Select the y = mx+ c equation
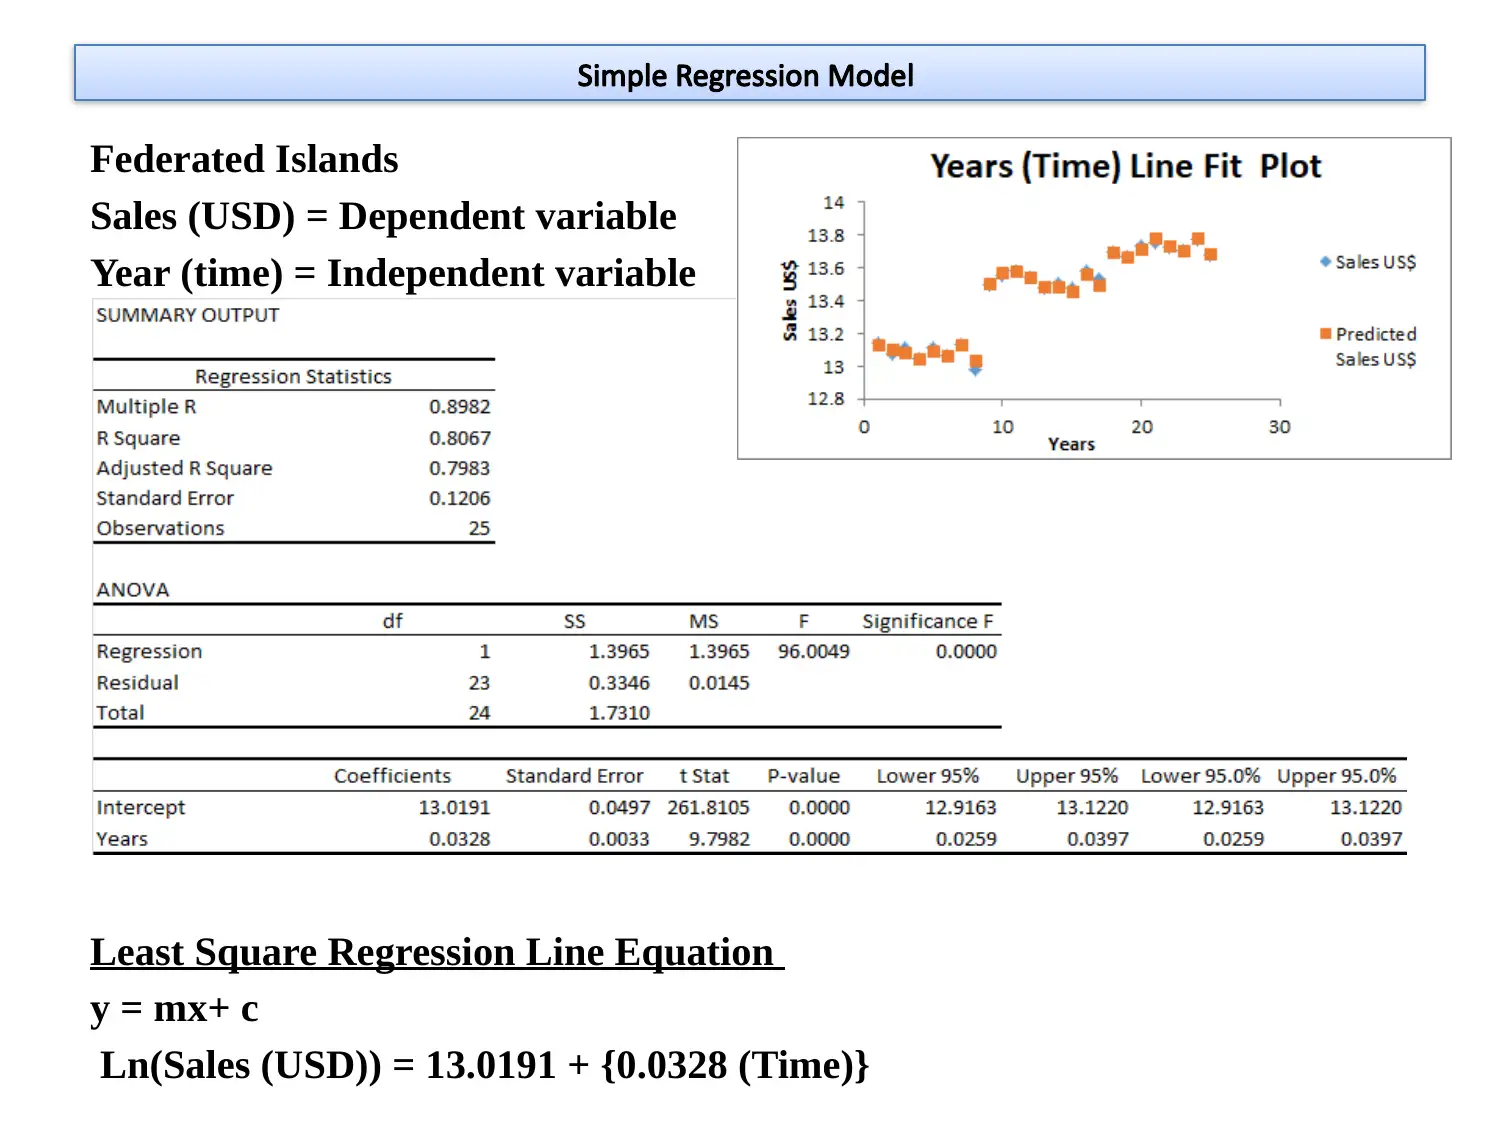Screen dimensions: 1500x1125 [x=174, y=1009]
